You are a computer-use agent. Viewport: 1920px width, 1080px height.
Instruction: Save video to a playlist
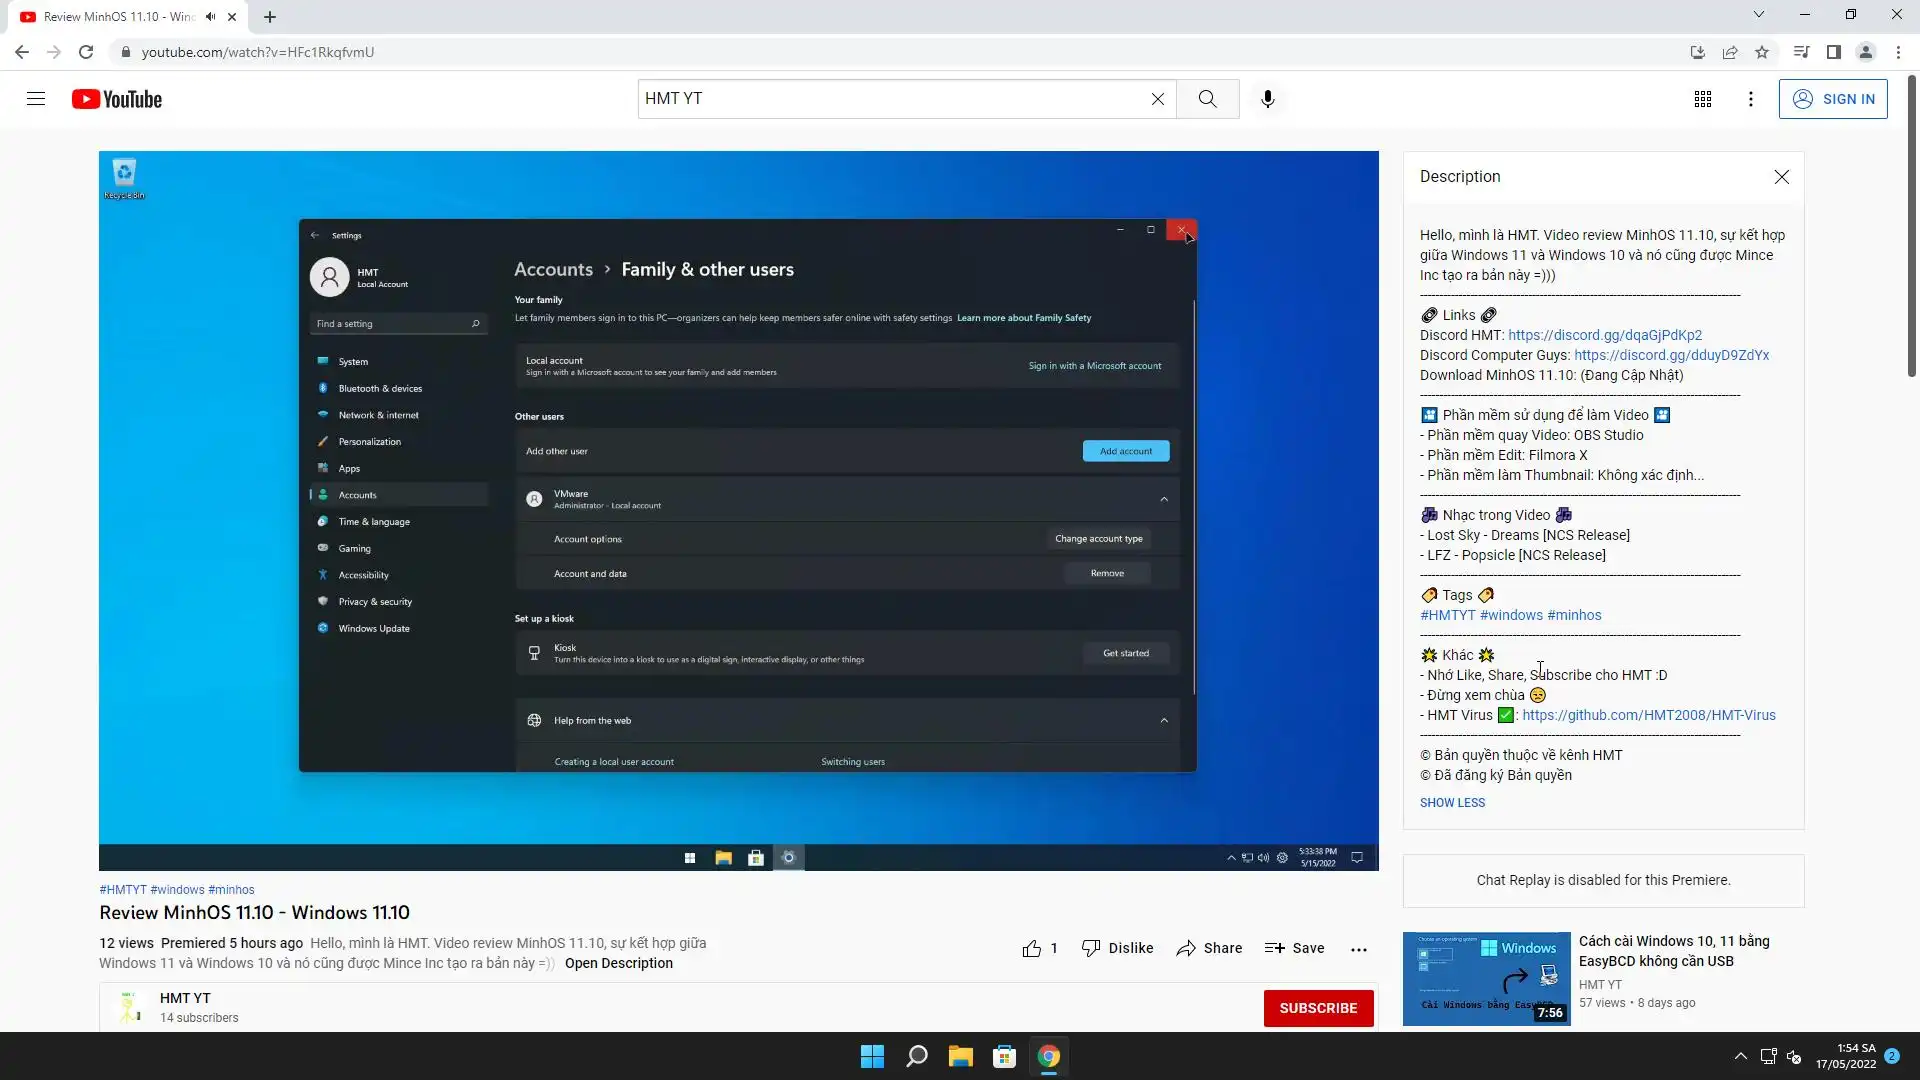pos(1294,949)
